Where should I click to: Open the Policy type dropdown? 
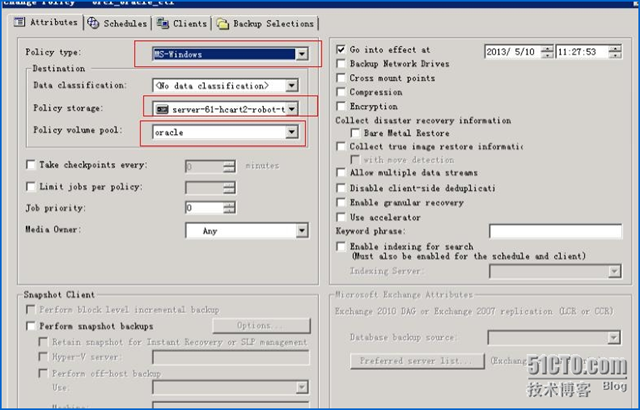point(302,54)
